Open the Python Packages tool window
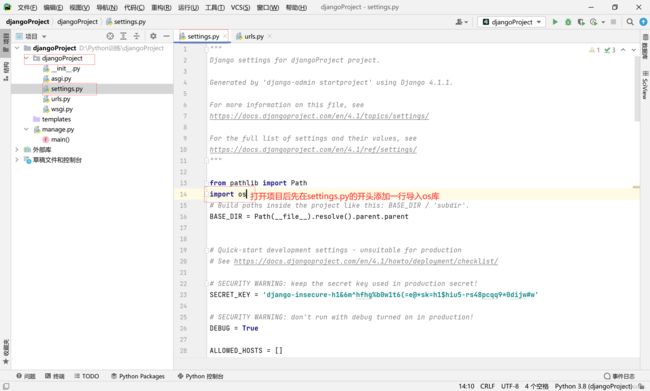This screenshot has height=391, width=650. (x=138, y=376)
